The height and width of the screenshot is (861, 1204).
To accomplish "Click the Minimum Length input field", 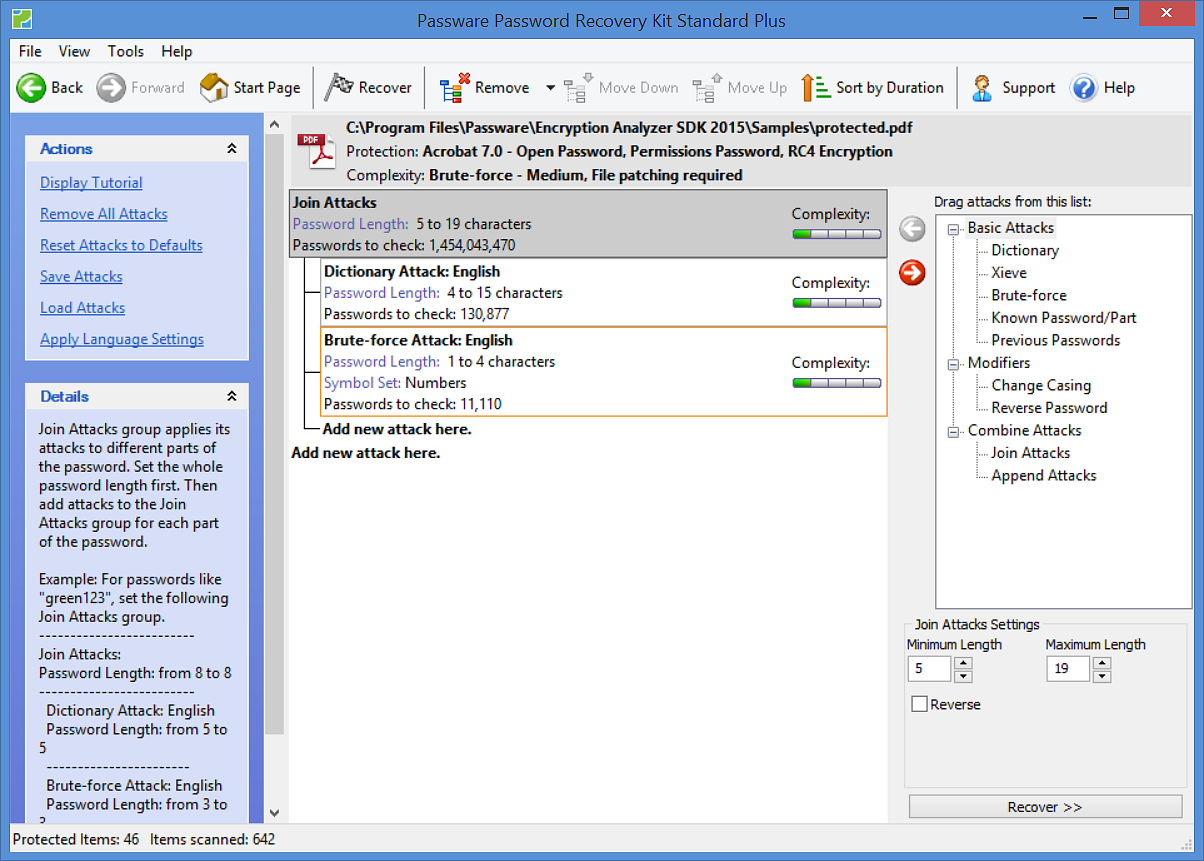I will coord(930,669).
